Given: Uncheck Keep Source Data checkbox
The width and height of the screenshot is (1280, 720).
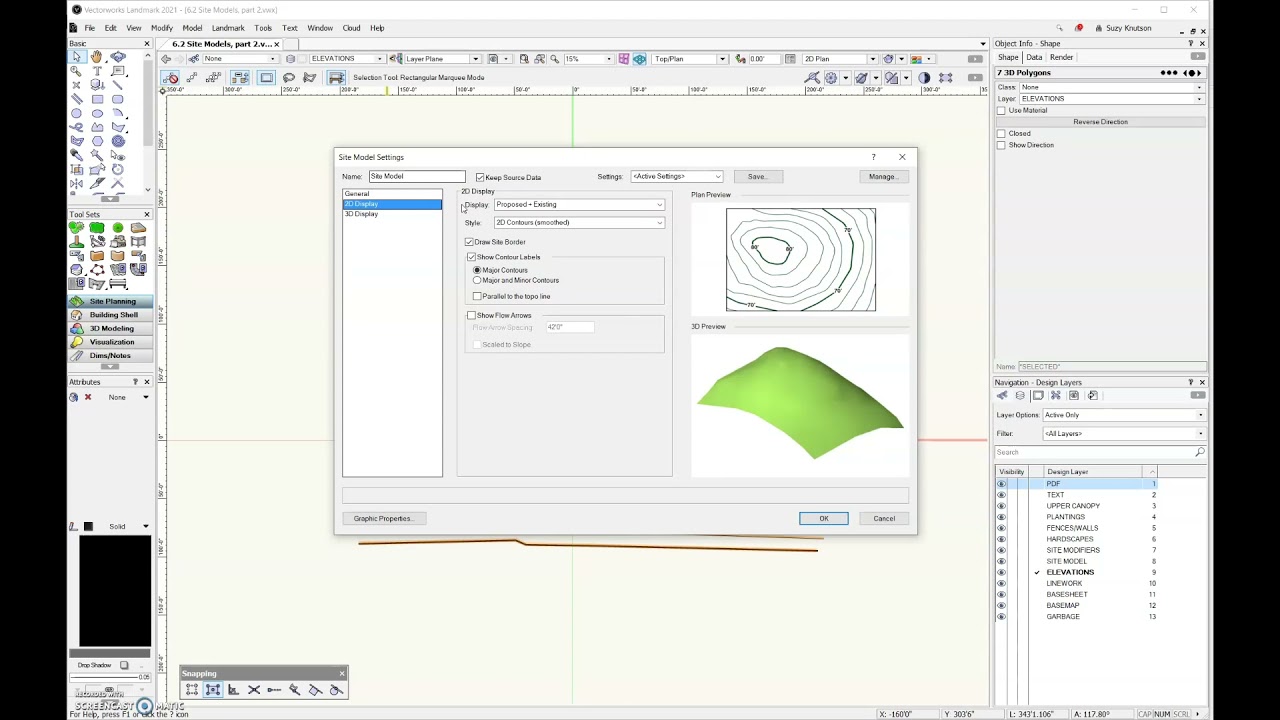Looking at the screenshot, I should coord(480,177).
